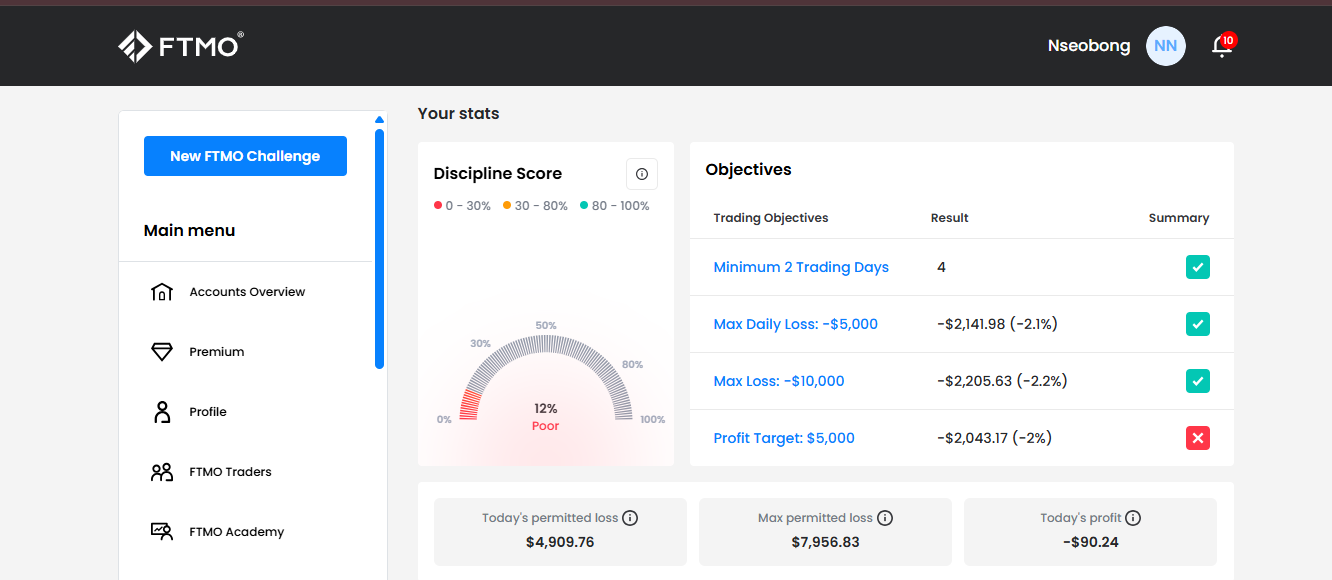Click the New FTMO Challenge button

[245, 156]
